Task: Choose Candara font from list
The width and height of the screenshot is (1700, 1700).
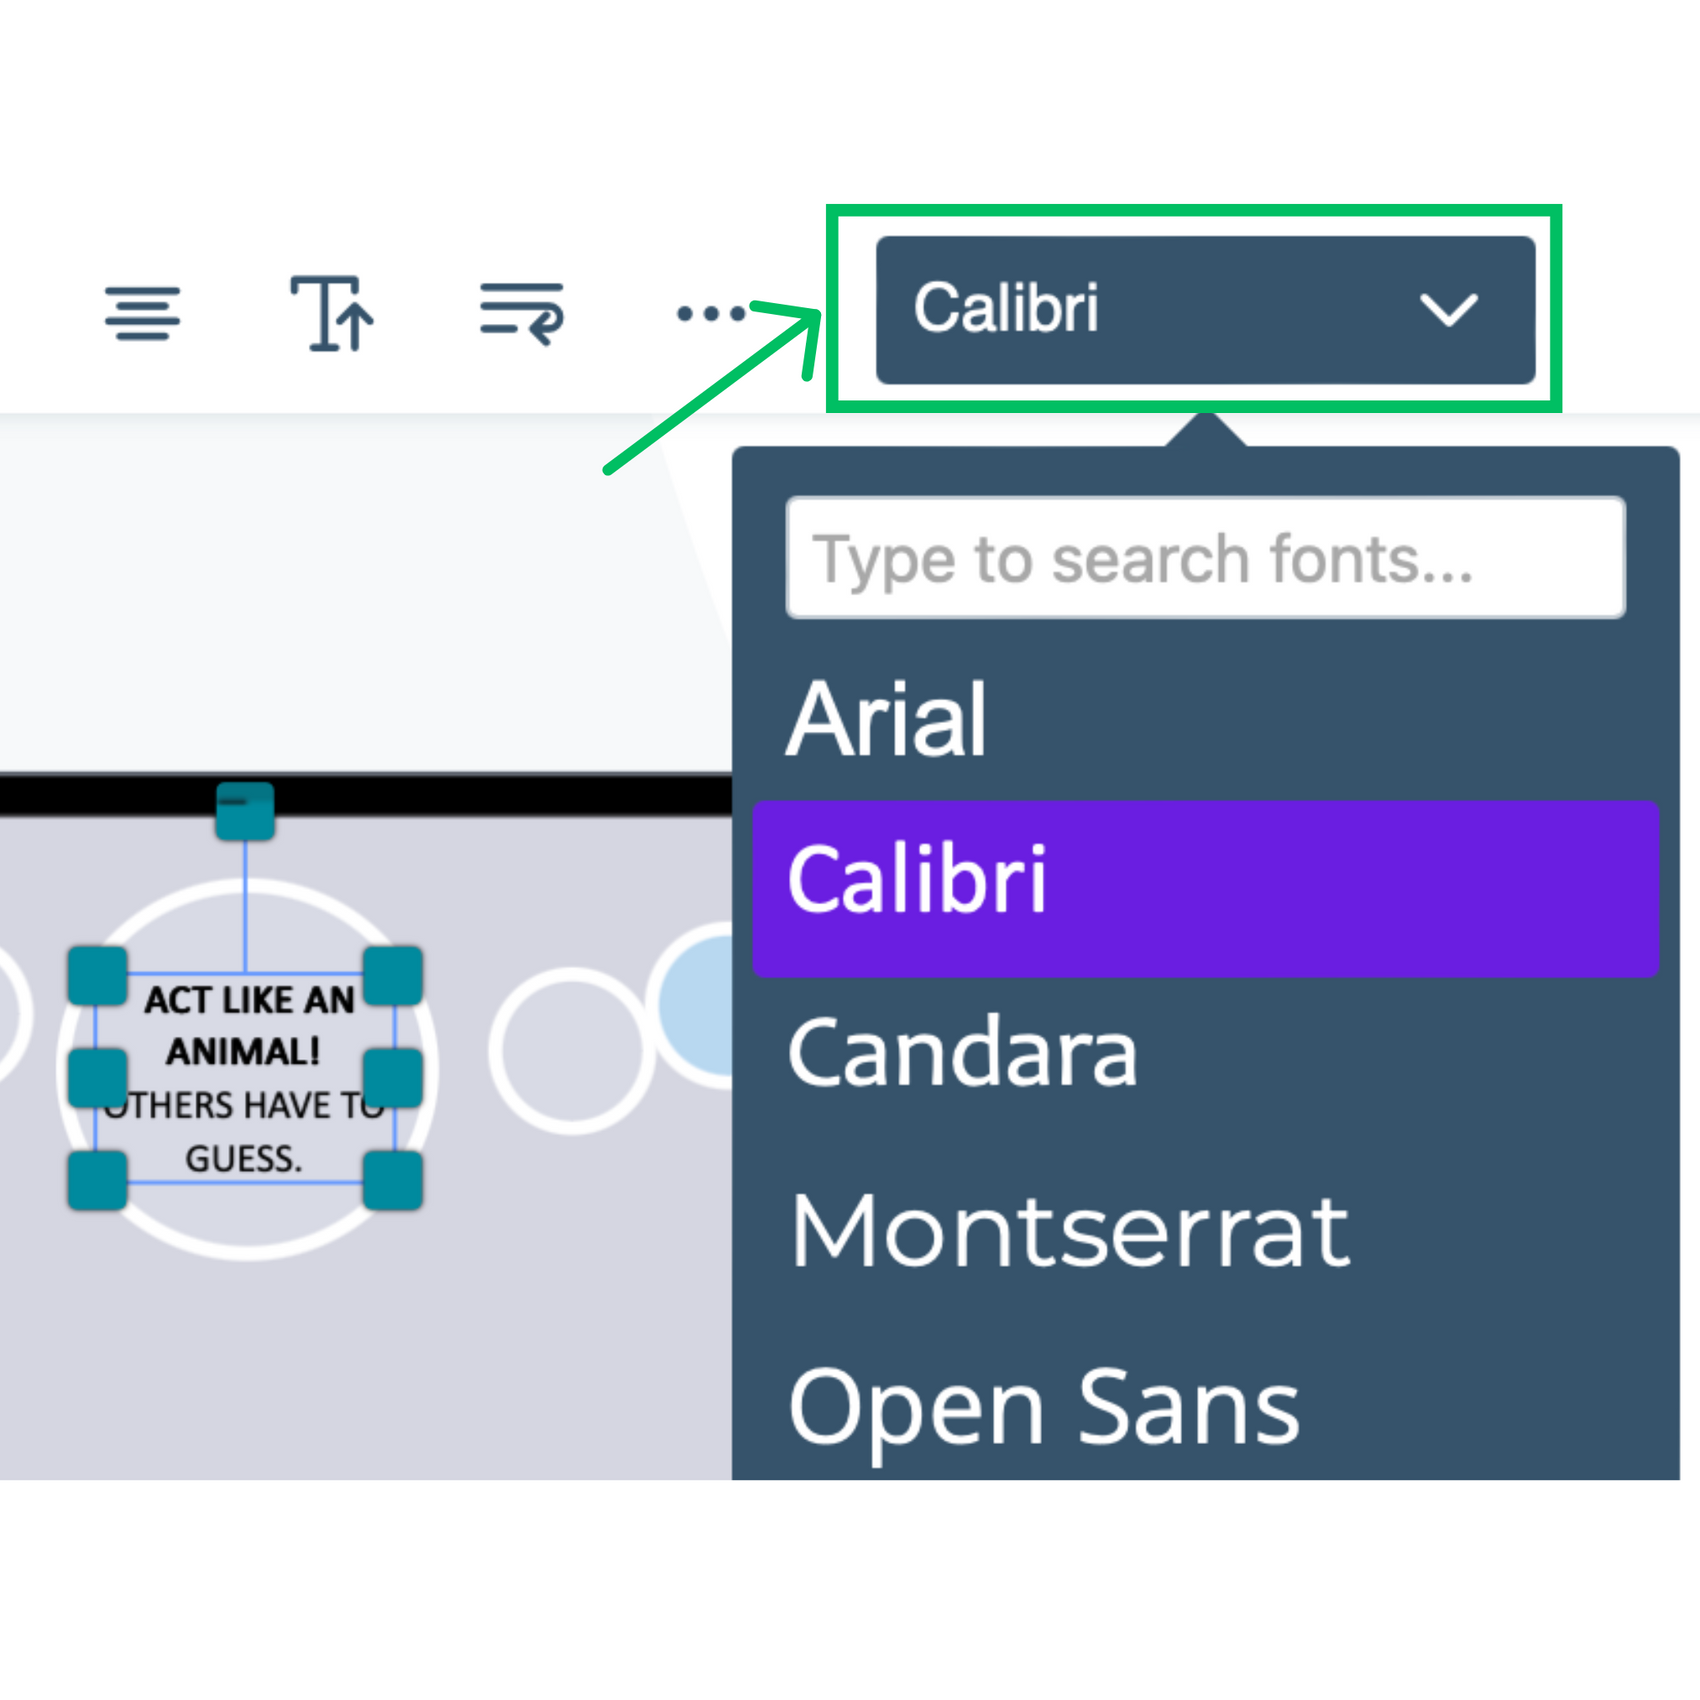Action: tap(963, 1052)
